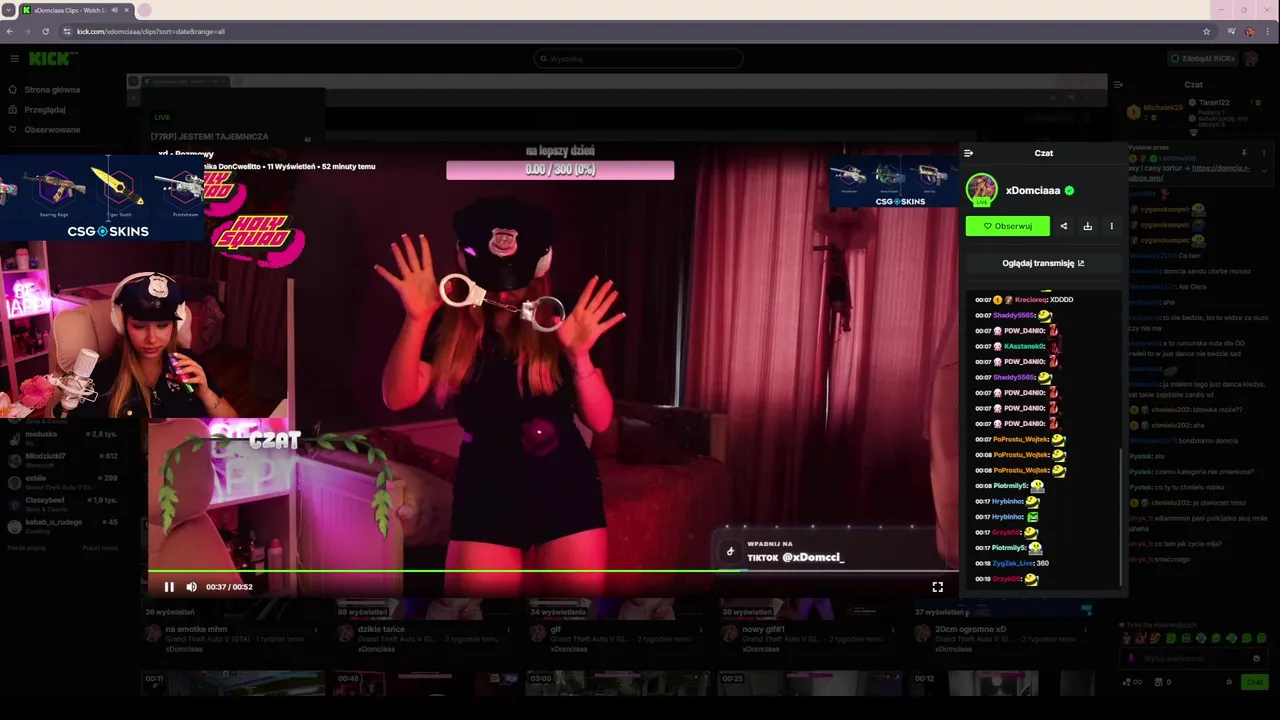The height and width of the screenshot is (720, 1280).
Task: Click the user avatar in Kick header
Action: 1253,59
